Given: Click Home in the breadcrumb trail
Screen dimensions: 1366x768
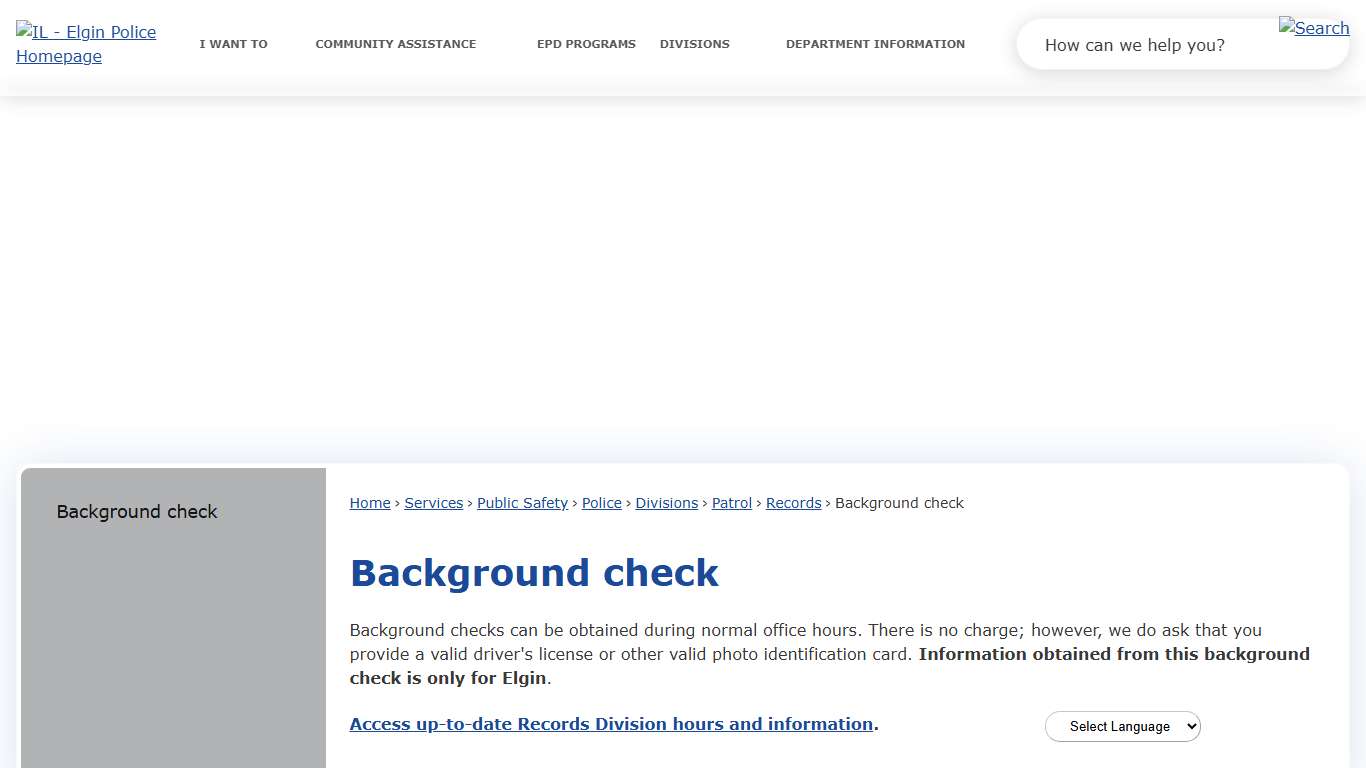Looking at the screenshot, I should coord(369,503).
